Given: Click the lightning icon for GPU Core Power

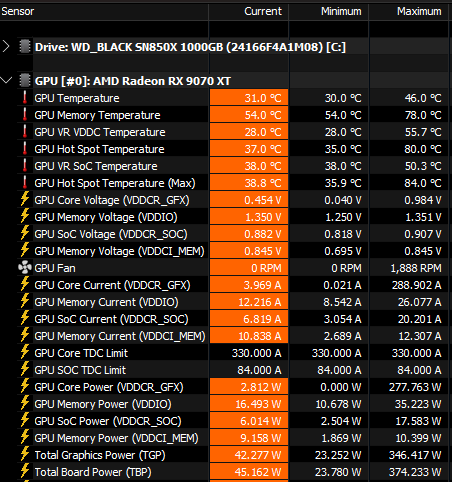Looking at the screenshot, I should [25, 386].
